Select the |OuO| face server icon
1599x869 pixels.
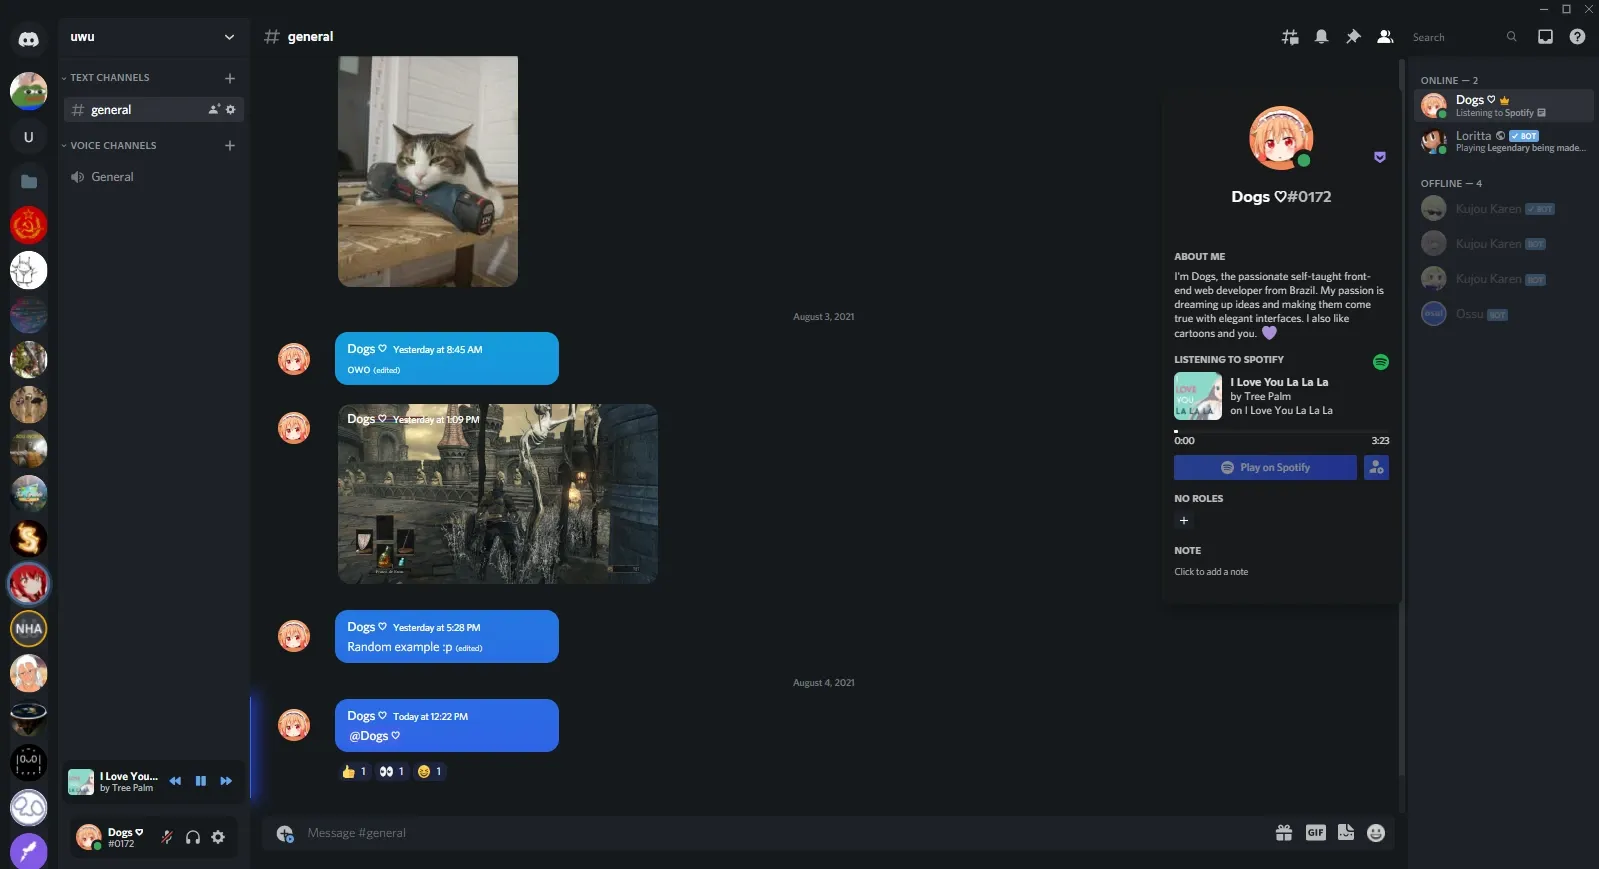[28, 763]
